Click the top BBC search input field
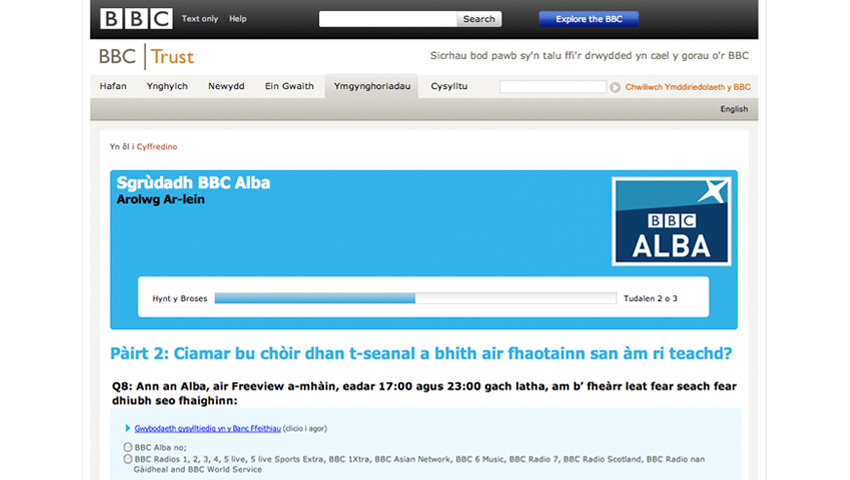 tap(388, 19)
